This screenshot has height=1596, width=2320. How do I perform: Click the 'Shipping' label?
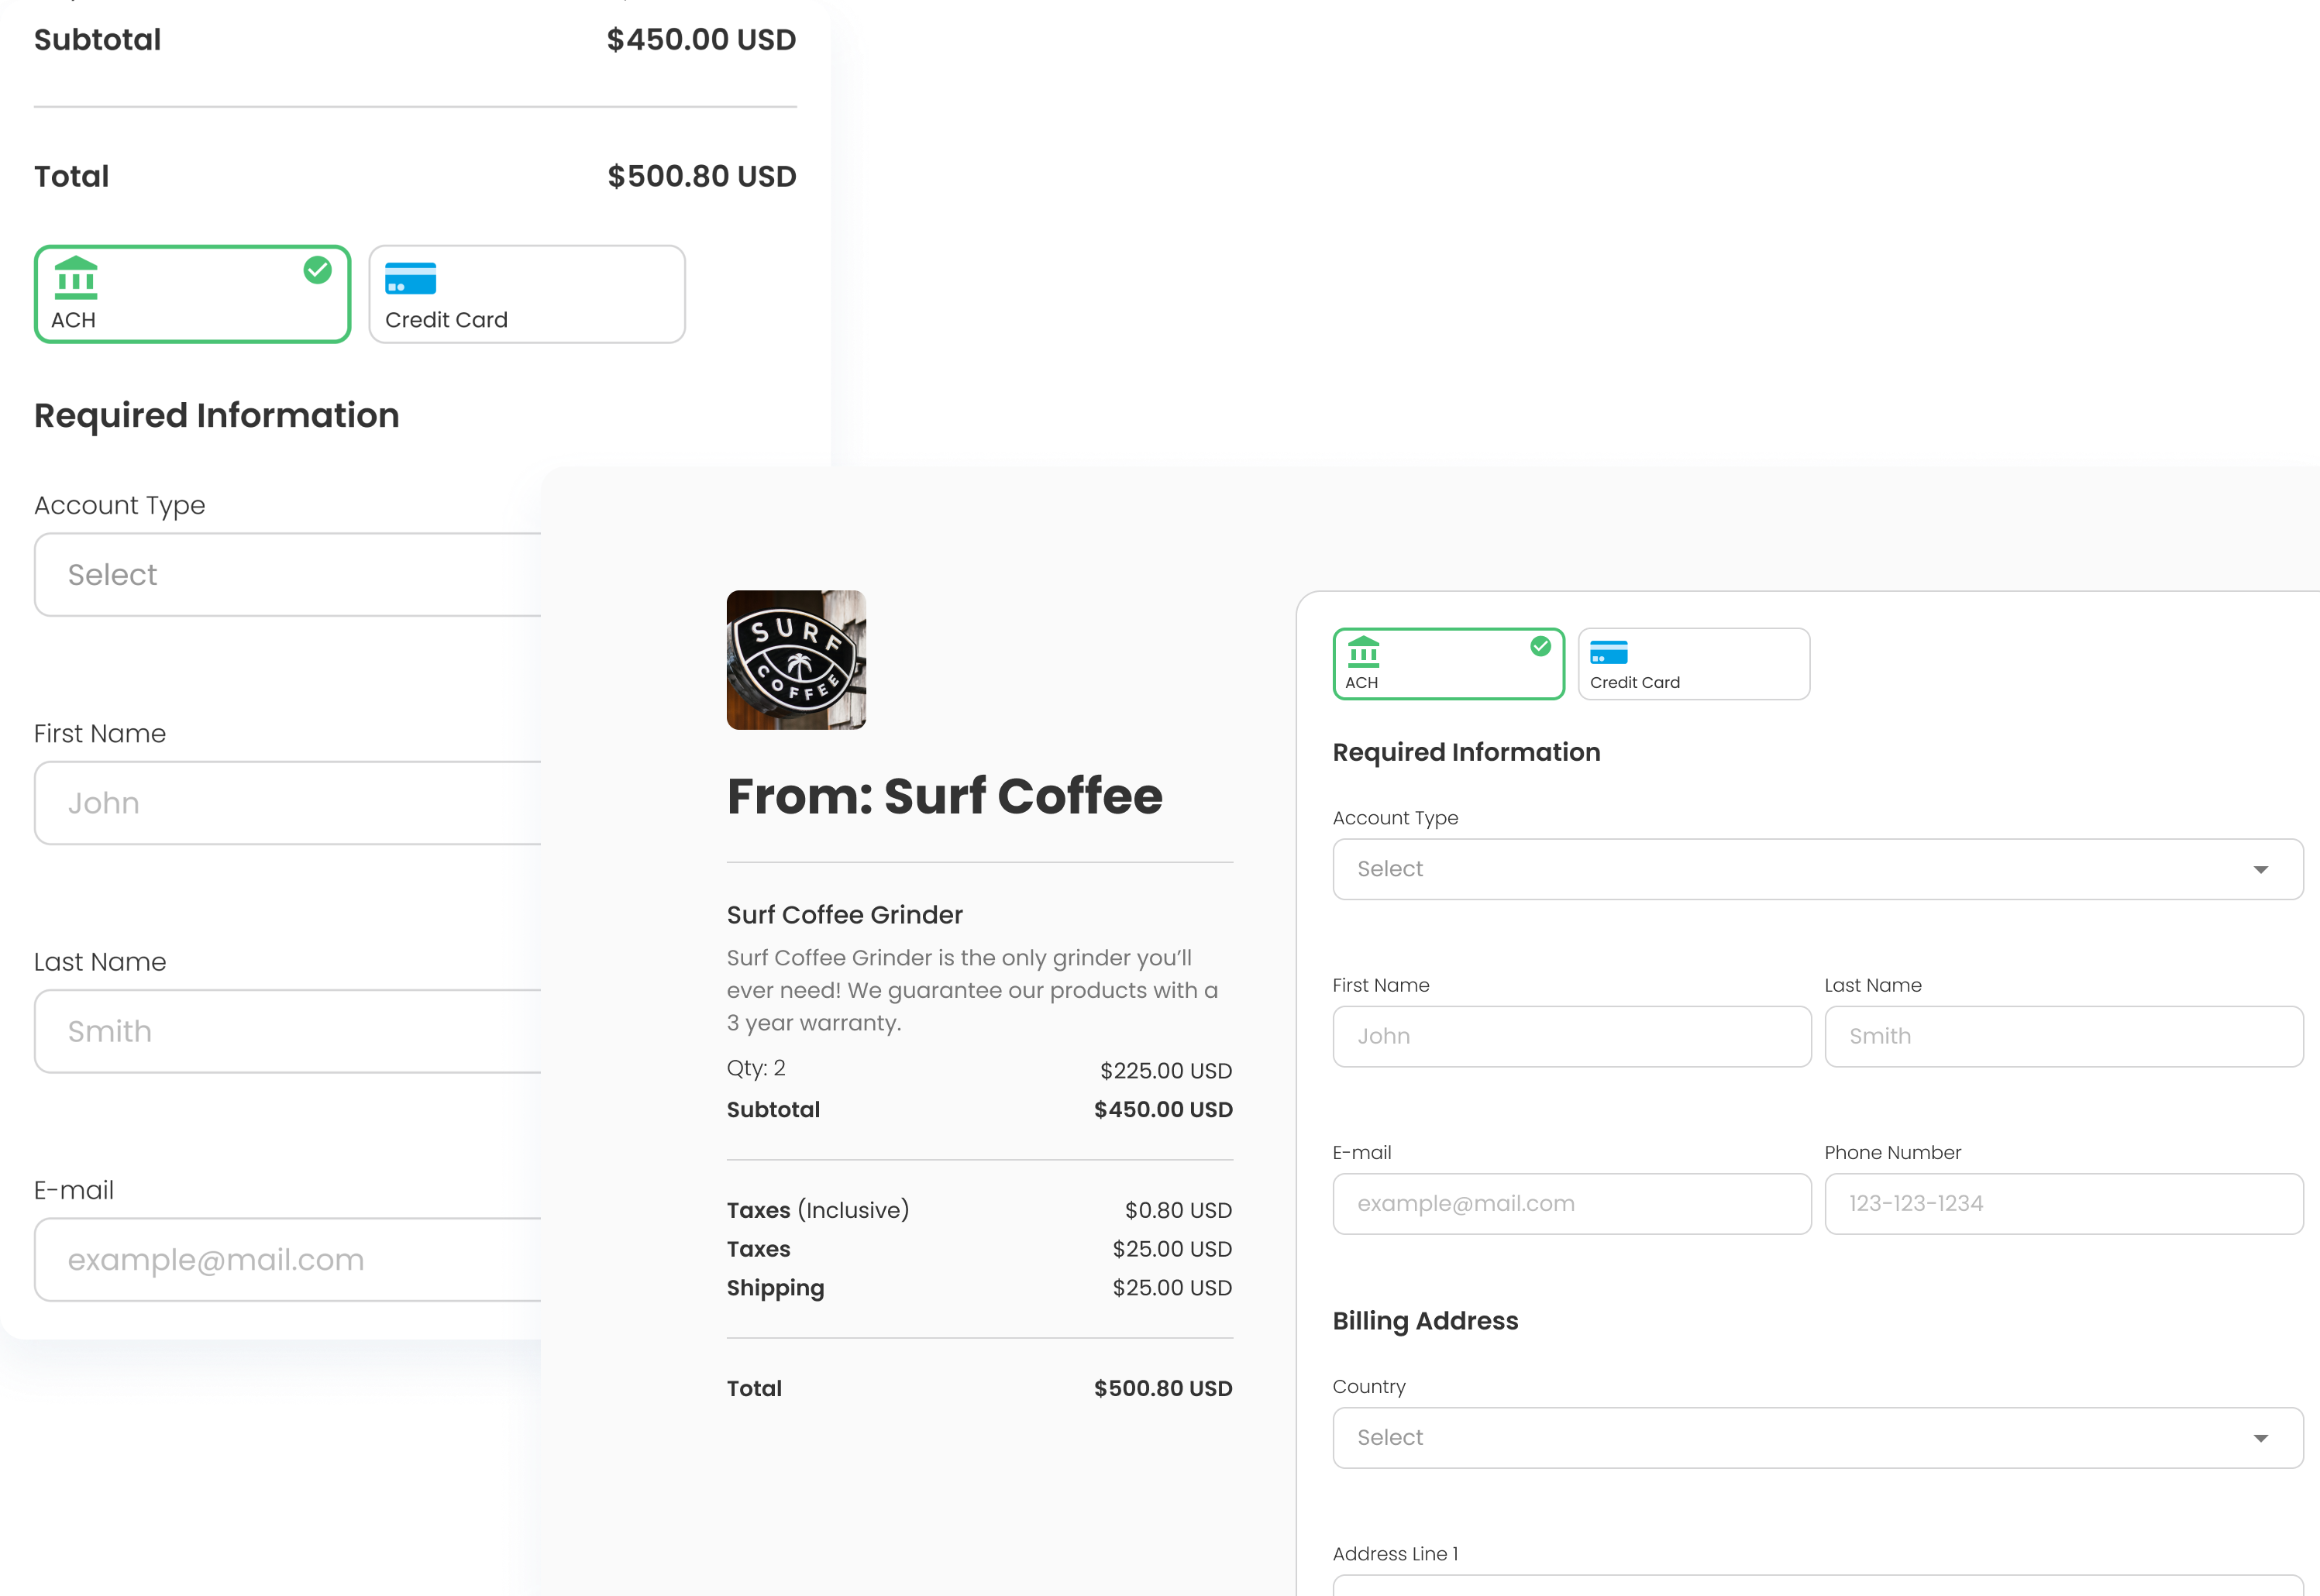(x=776, y=1288)
